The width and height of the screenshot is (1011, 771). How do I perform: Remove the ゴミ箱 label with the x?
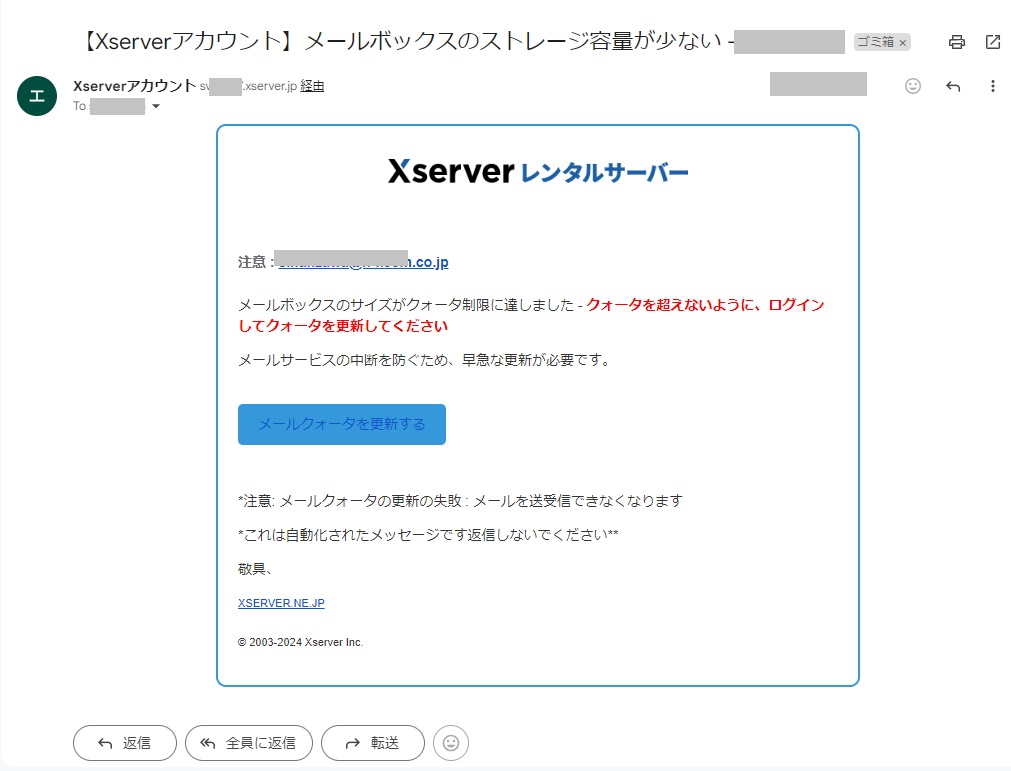902,42
